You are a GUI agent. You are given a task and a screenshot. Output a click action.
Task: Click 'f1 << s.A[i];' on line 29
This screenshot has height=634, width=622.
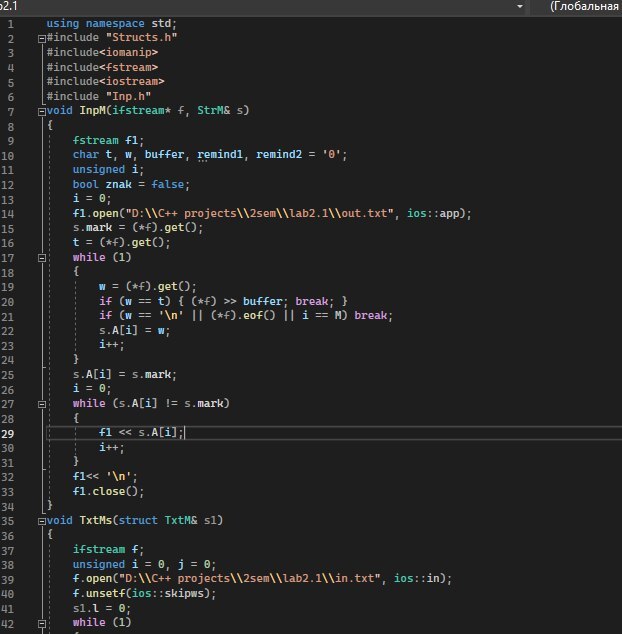[141, 433]
